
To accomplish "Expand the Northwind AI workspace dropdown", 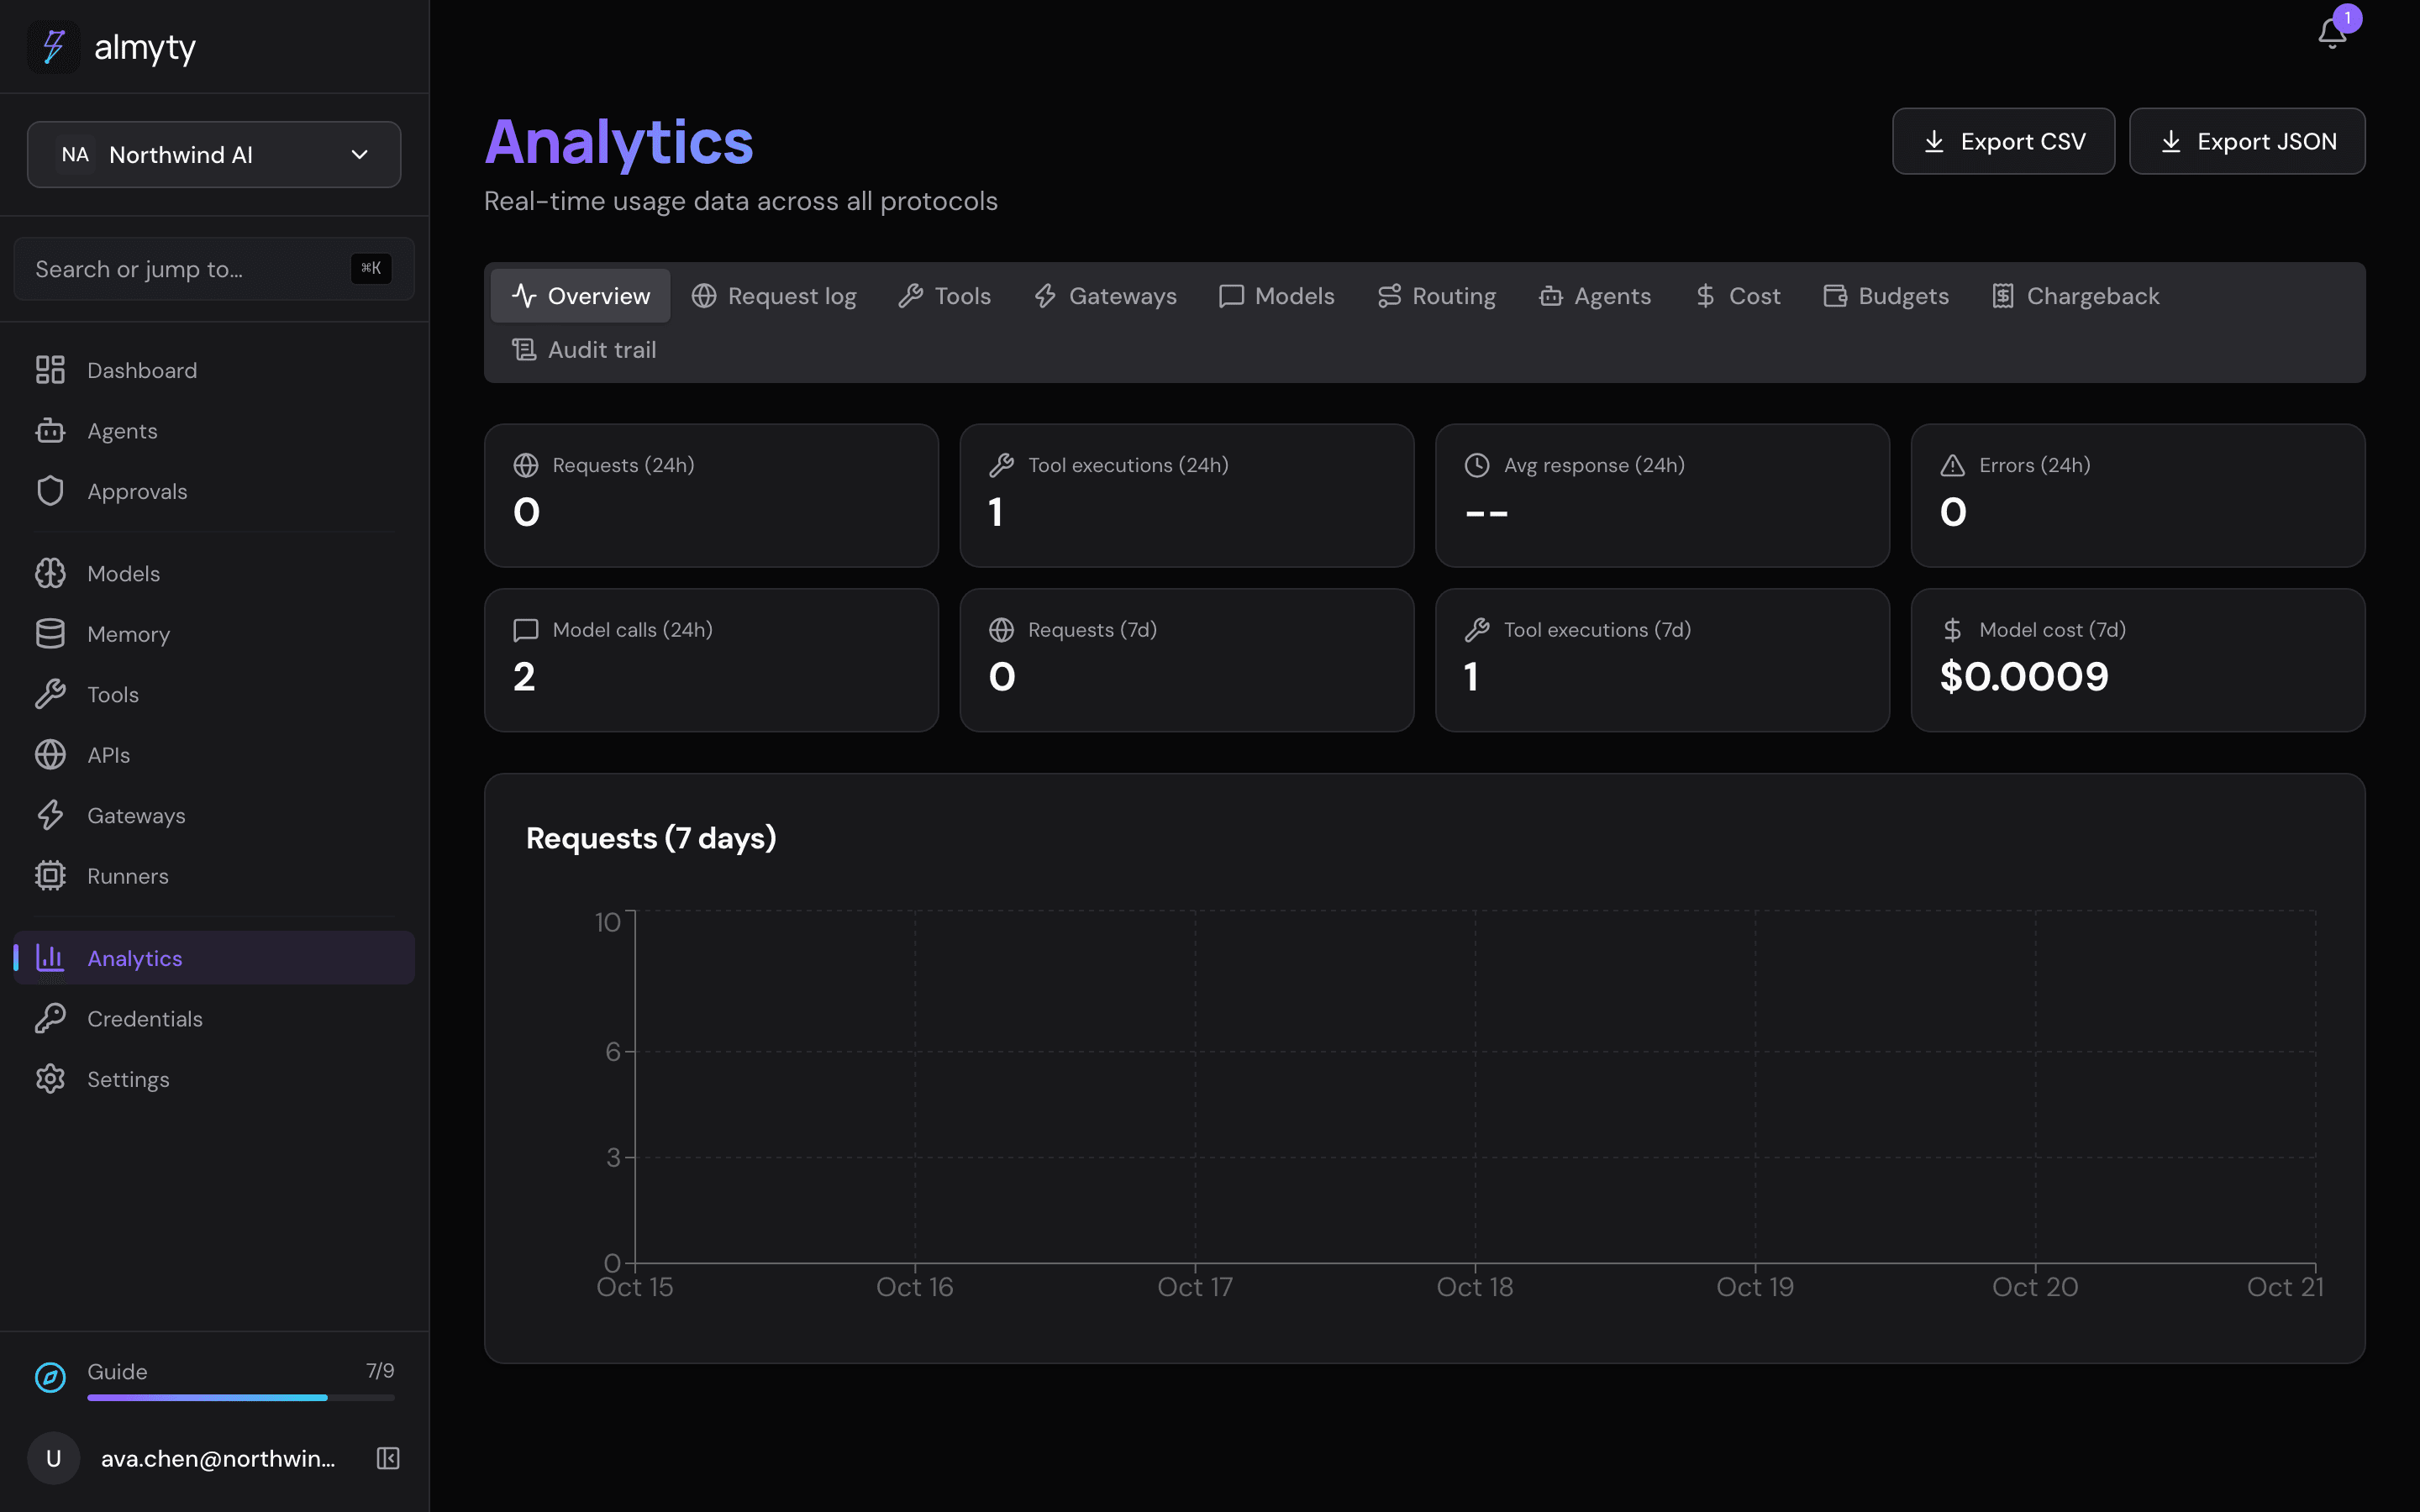I will (x=214, y=154).
